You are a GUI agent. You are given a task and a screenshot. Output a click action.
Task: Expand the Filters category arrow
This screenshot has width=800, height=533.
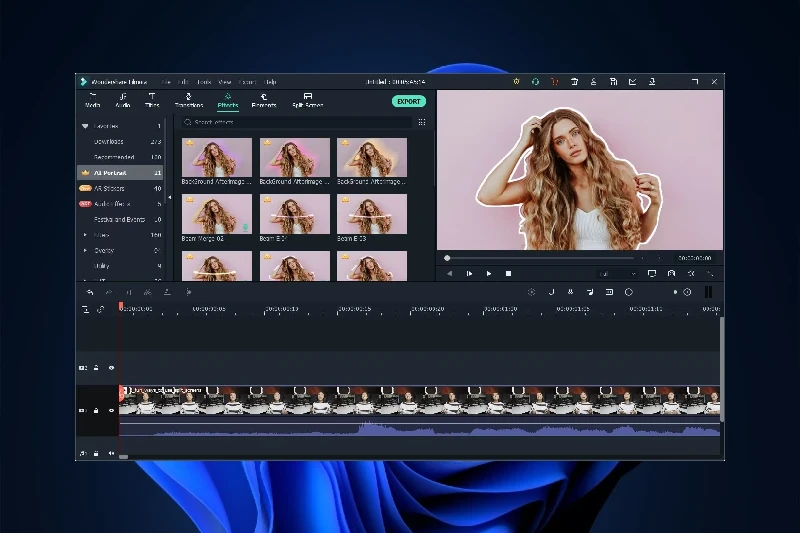pos(85,235)
